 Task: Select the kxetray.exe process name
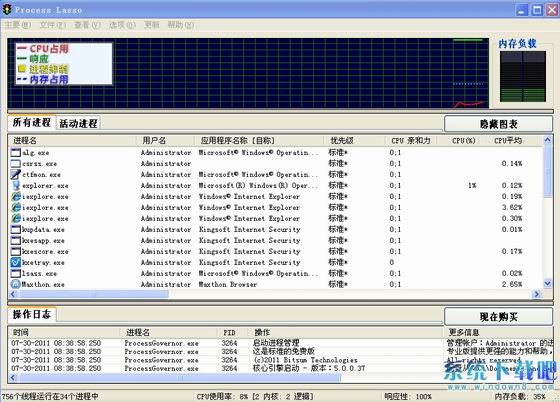click(x=43, y=262)
